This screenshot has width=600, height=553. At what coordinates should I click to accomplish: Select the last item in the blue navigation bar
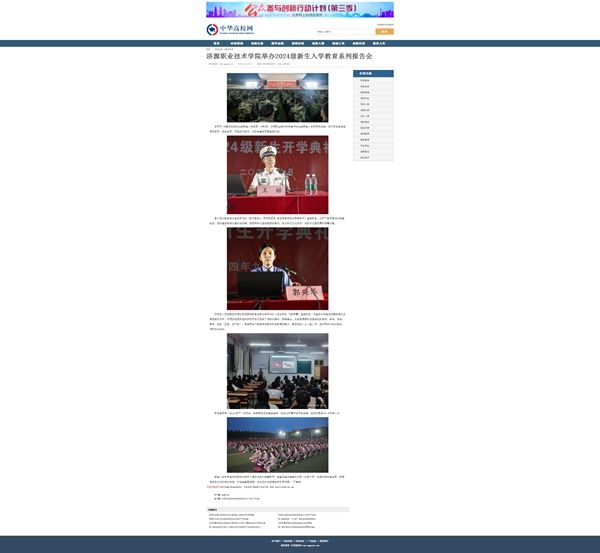379,43
